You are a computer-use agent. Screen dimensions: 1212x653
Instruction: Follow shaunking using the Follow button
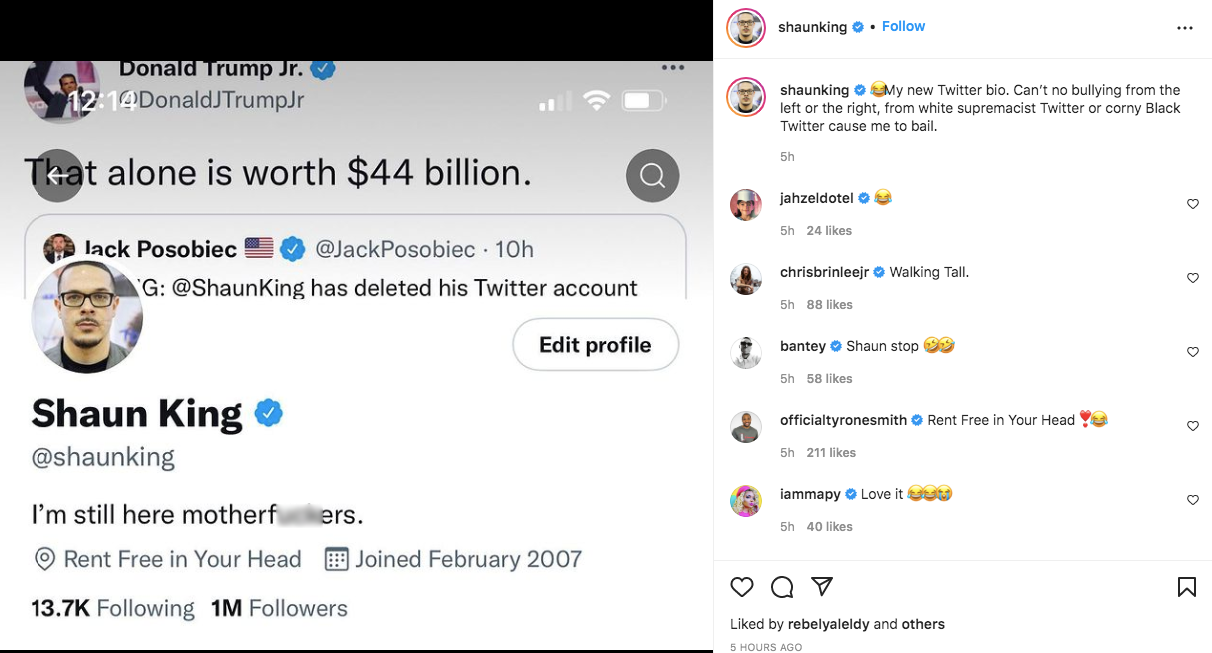point(903,26)
